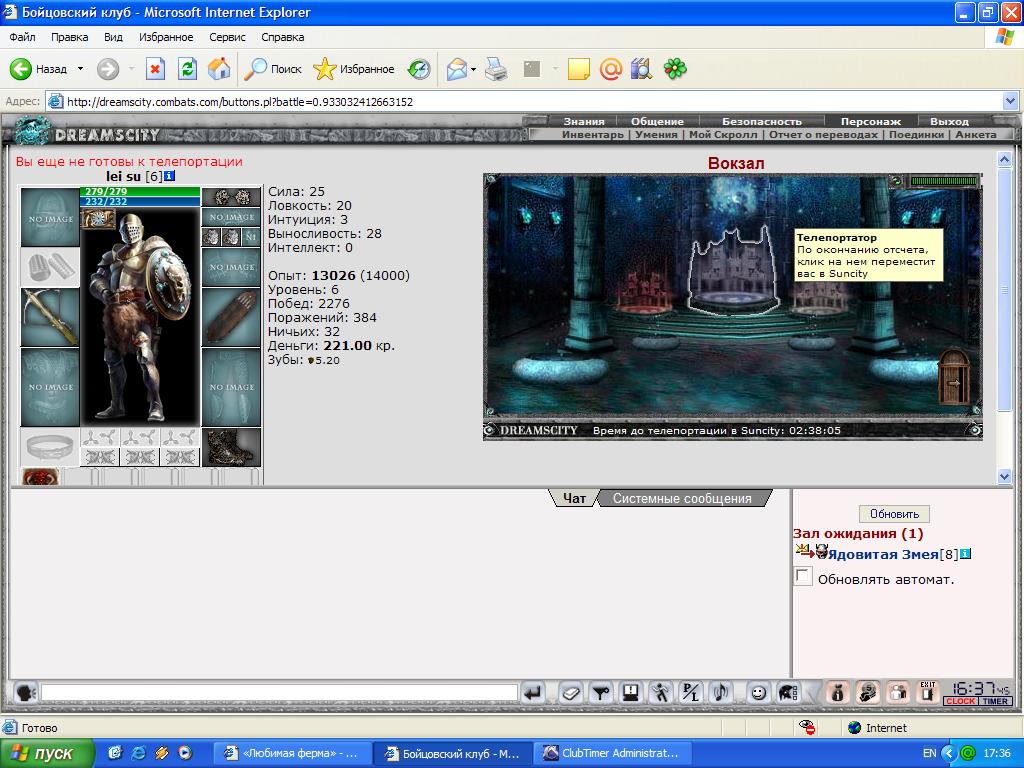This screenshot has height=768, width=1024.
Task: Open the Mail button dropdown arrow
Action: pos(473,69)
